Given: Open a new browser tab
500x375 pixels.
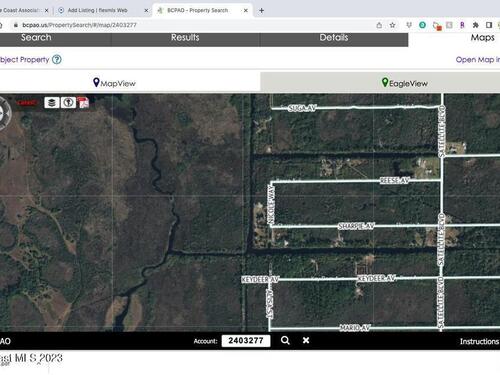Looking at the screenshot, I should coord(262,11).
